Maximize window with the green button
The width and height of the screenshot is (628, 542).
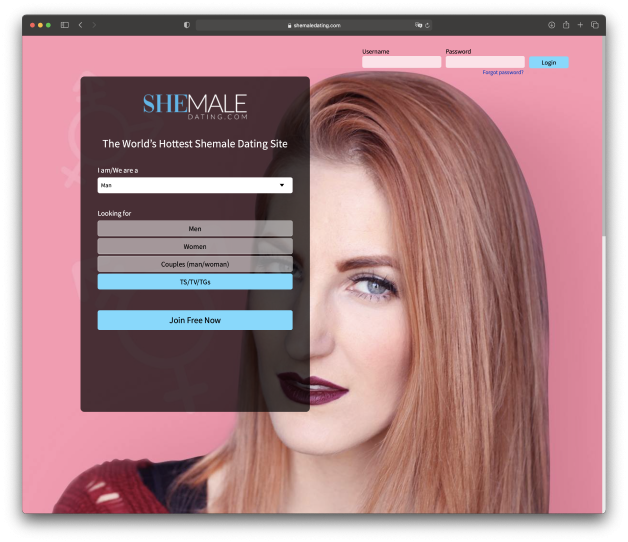click(48, 25)
